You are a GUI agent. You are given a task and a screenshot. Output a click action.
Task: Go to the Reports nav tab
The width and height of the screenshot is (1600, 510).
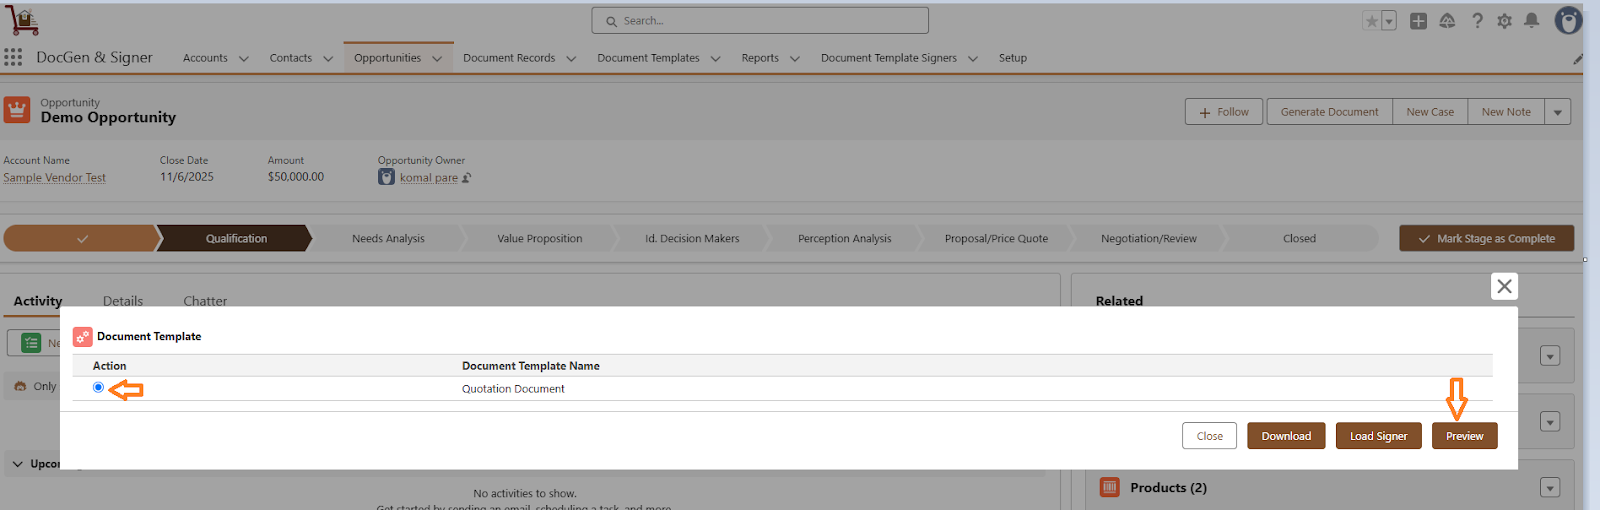pyautogui.click(x=760, y=58)
